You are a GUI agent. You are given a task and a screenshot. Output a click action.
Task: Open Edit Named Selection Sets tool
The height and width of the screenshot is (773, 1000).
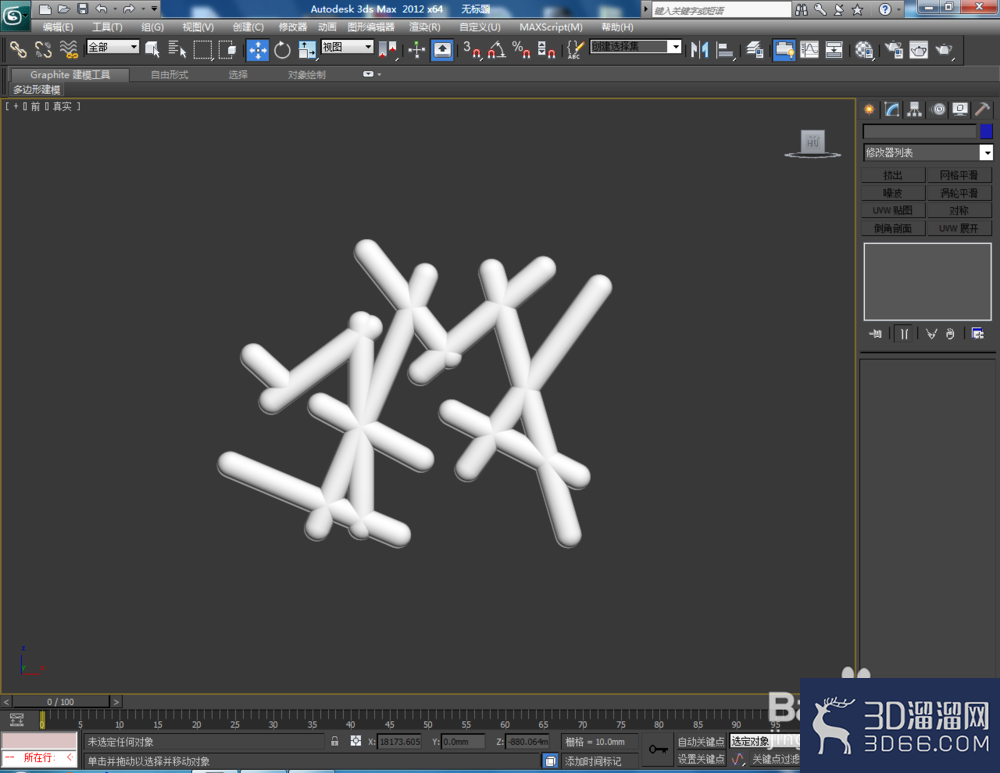coord(575,50)
